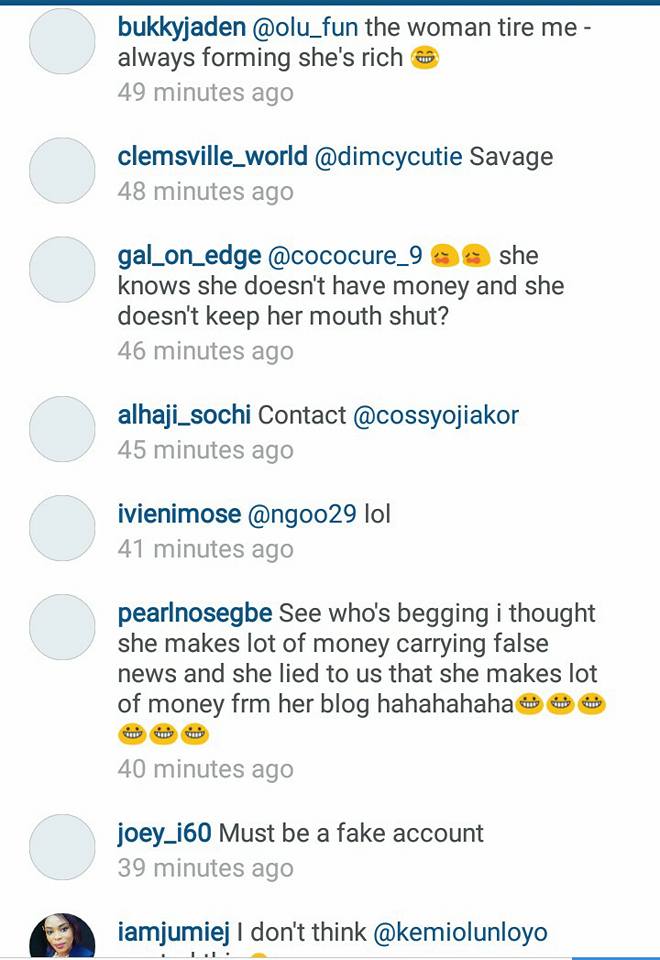Tap alhaji_sochi's avatar circle
The image size is (660, 960).
pos(62,429)
